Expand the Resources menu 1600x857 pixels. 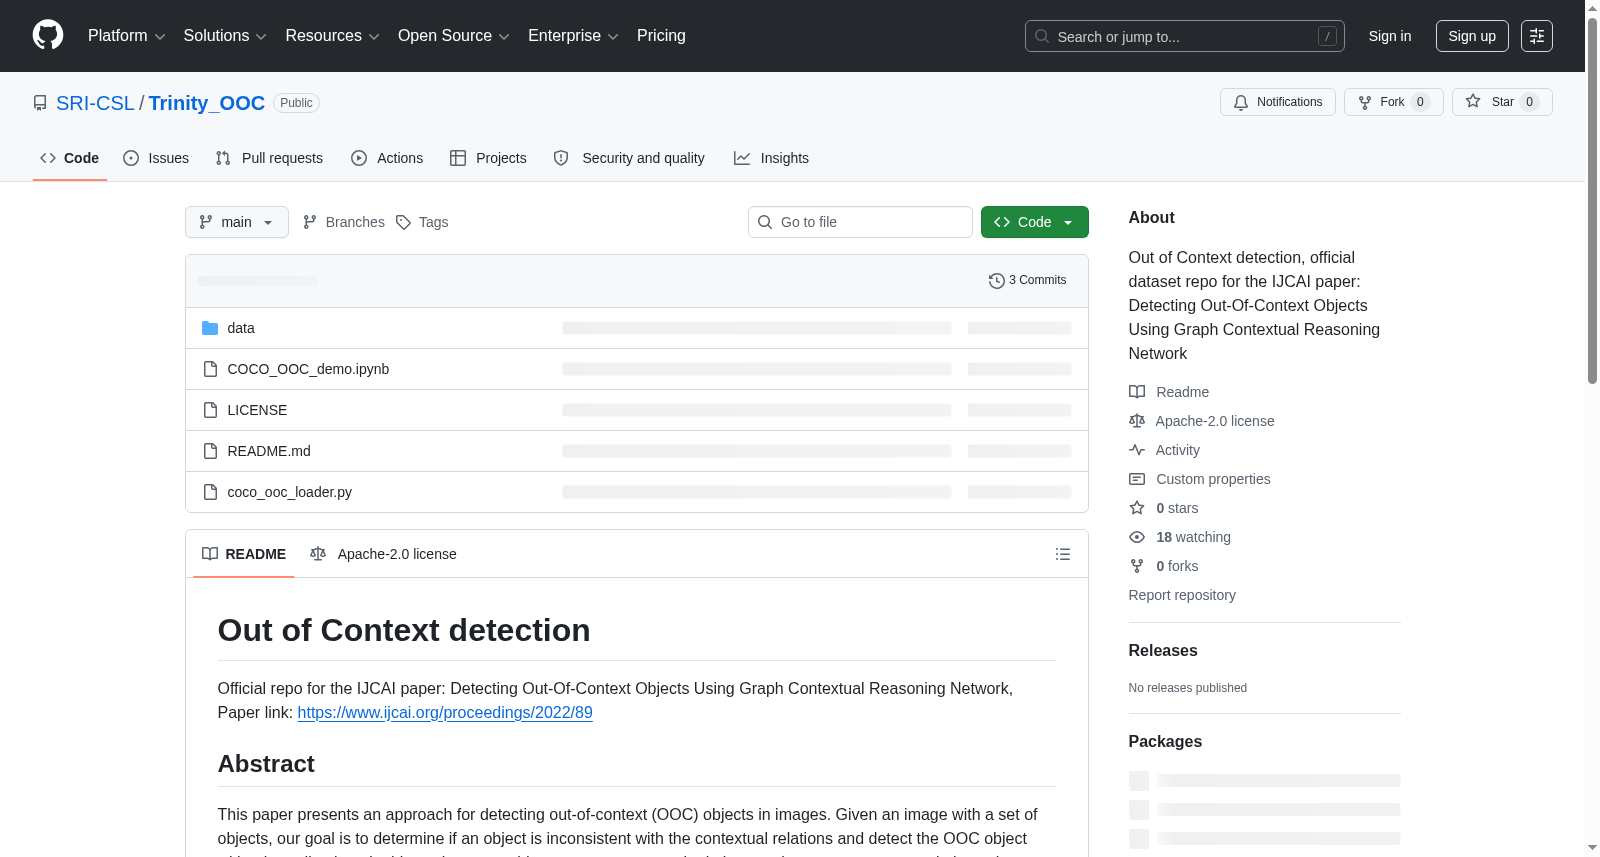(333, 36)
